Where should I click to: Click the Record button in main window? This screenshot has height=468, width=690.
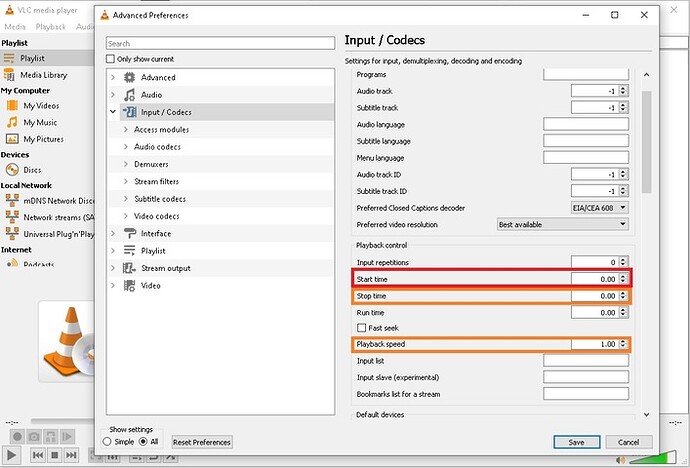point(17,436)
